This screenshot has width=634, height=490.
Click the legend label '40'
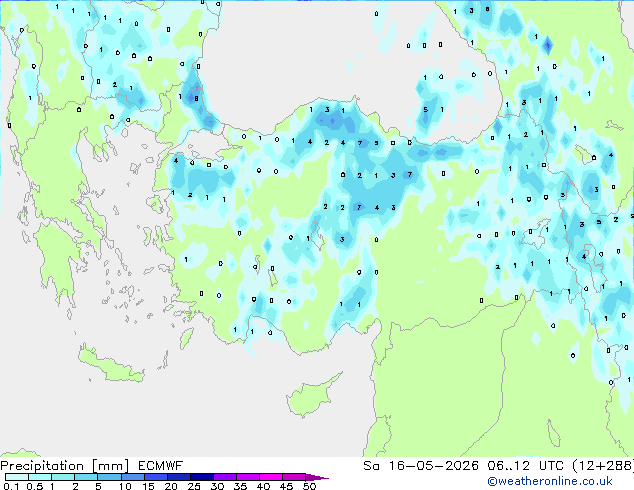pyautogui.click(x=263, y=486)
